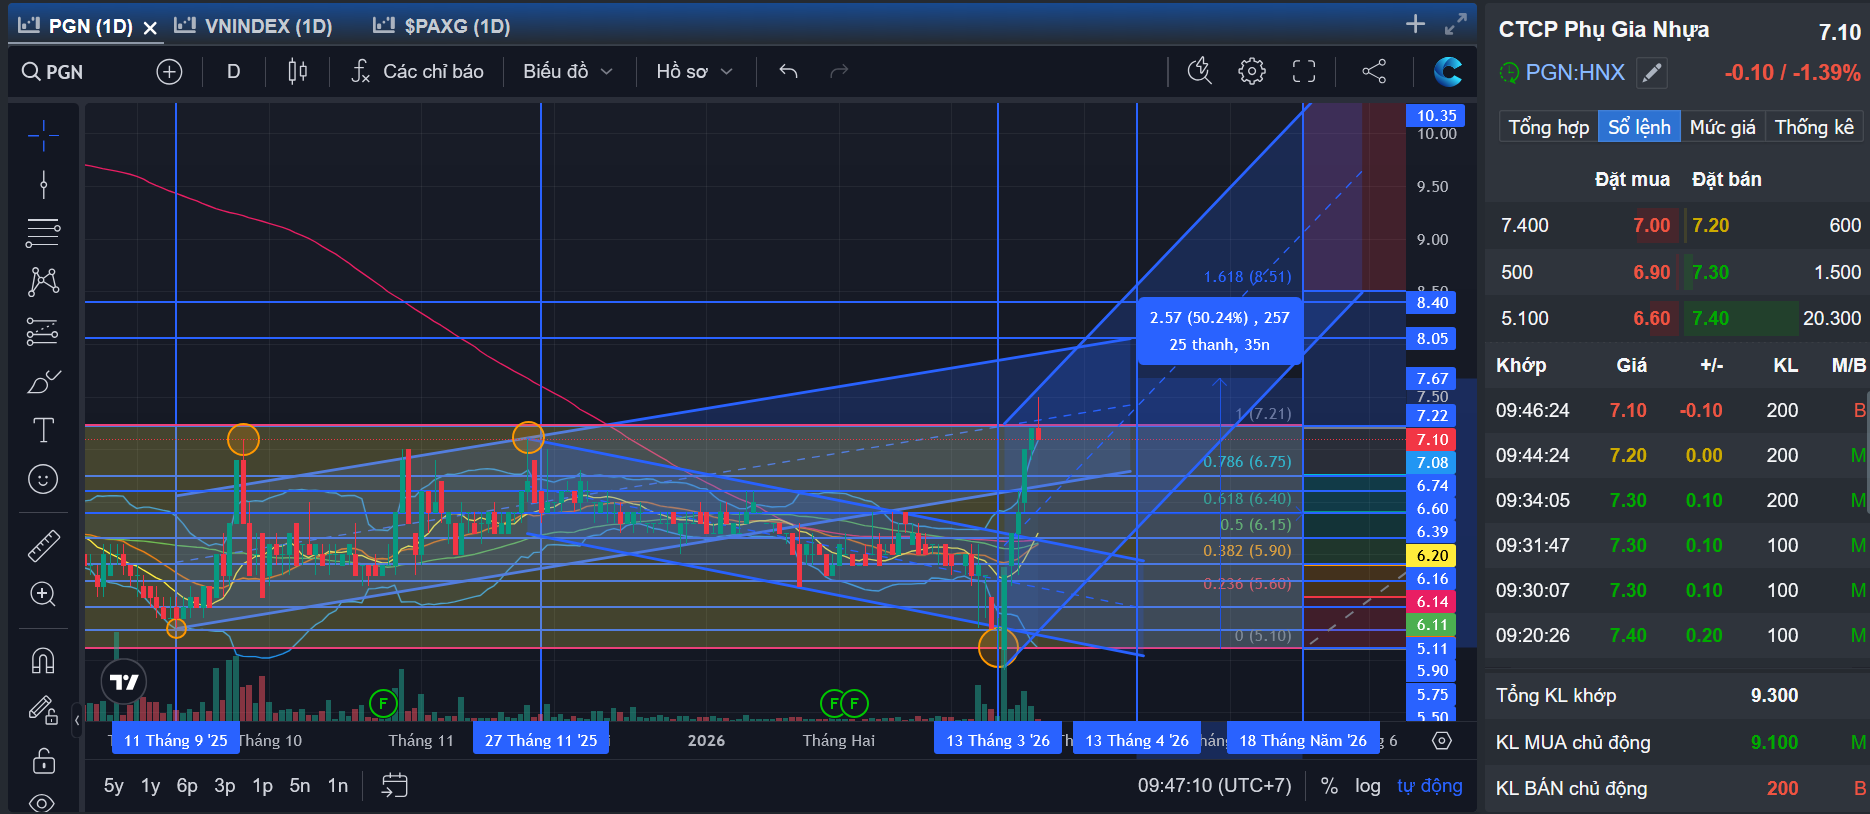Expand the 'Hồ sơ' dropdown

pos(694,71)
